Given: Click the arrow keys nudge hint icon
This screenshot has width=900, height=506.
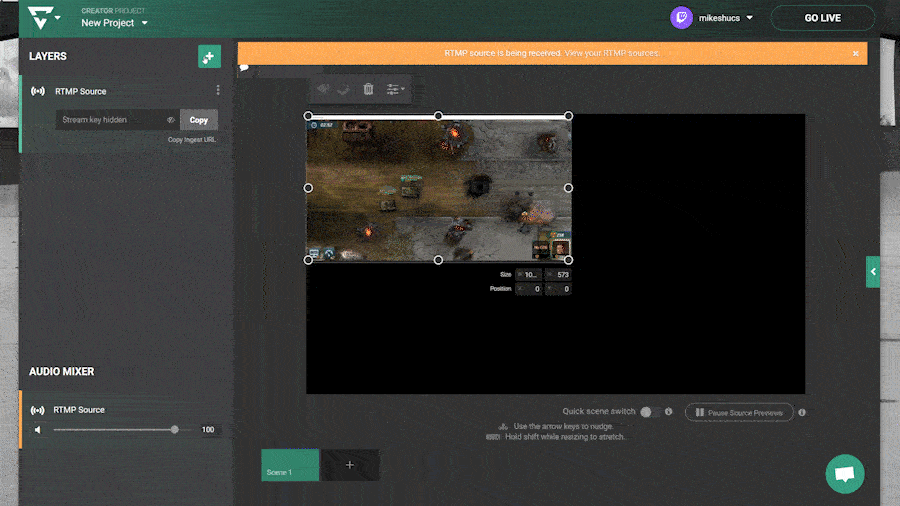Looking at the screenshot, I should pyautogui.click(x=503, y=426).
